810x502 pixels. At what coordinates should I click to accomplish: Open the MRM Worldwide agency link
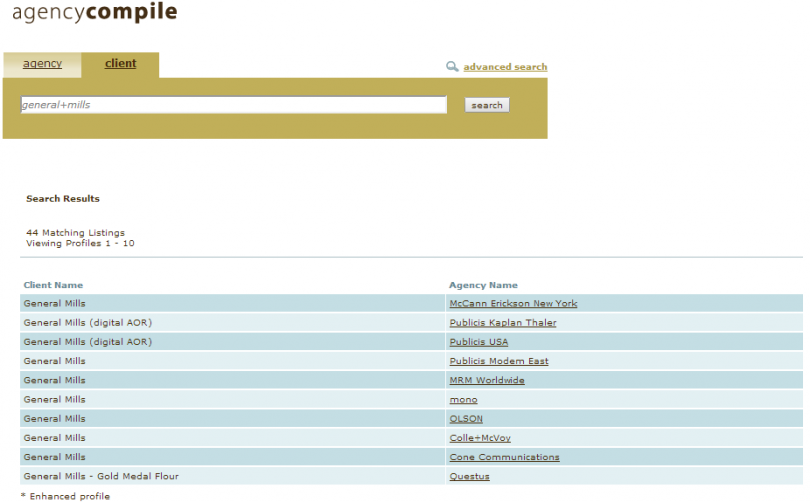click(x=487, y=380)
